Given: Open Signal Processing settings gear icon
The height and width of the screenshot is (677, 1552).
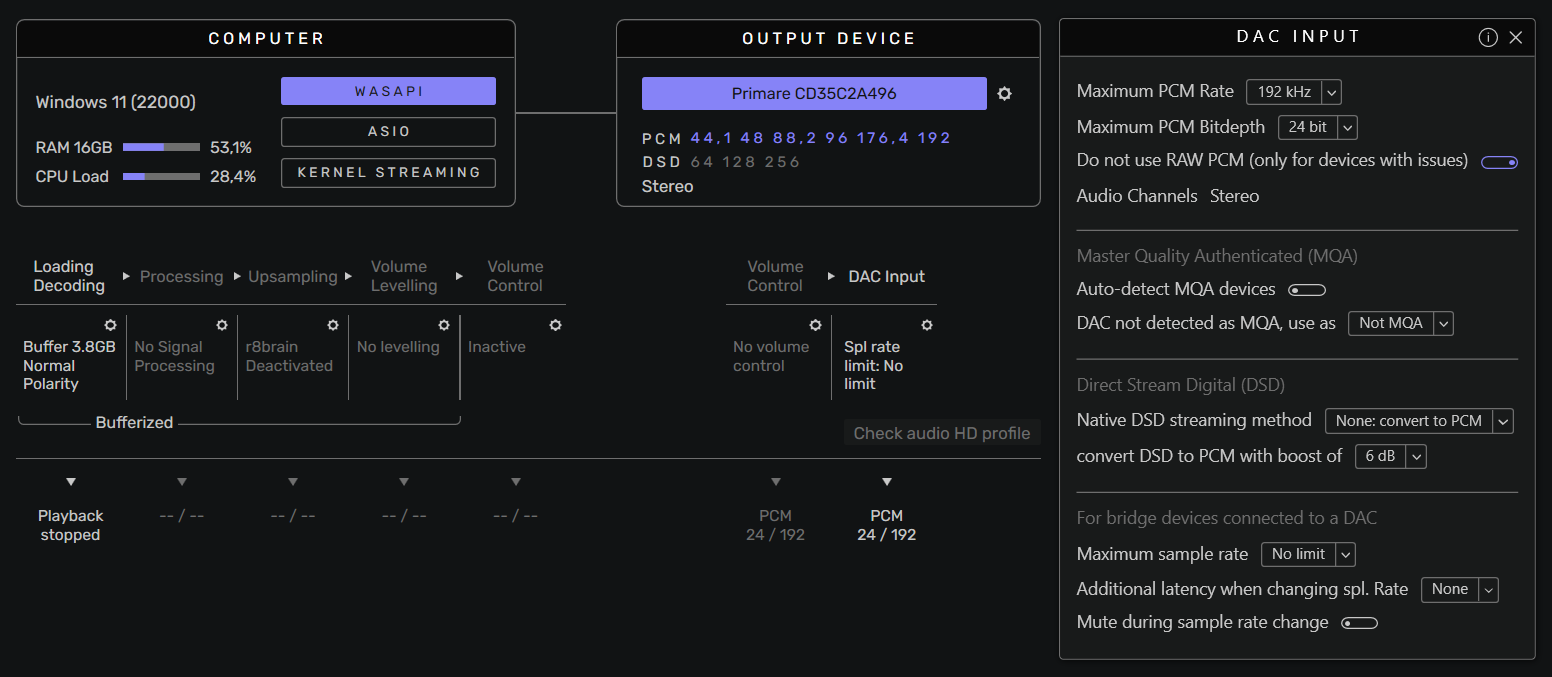Looking at the screenshot, I should 222,325.
